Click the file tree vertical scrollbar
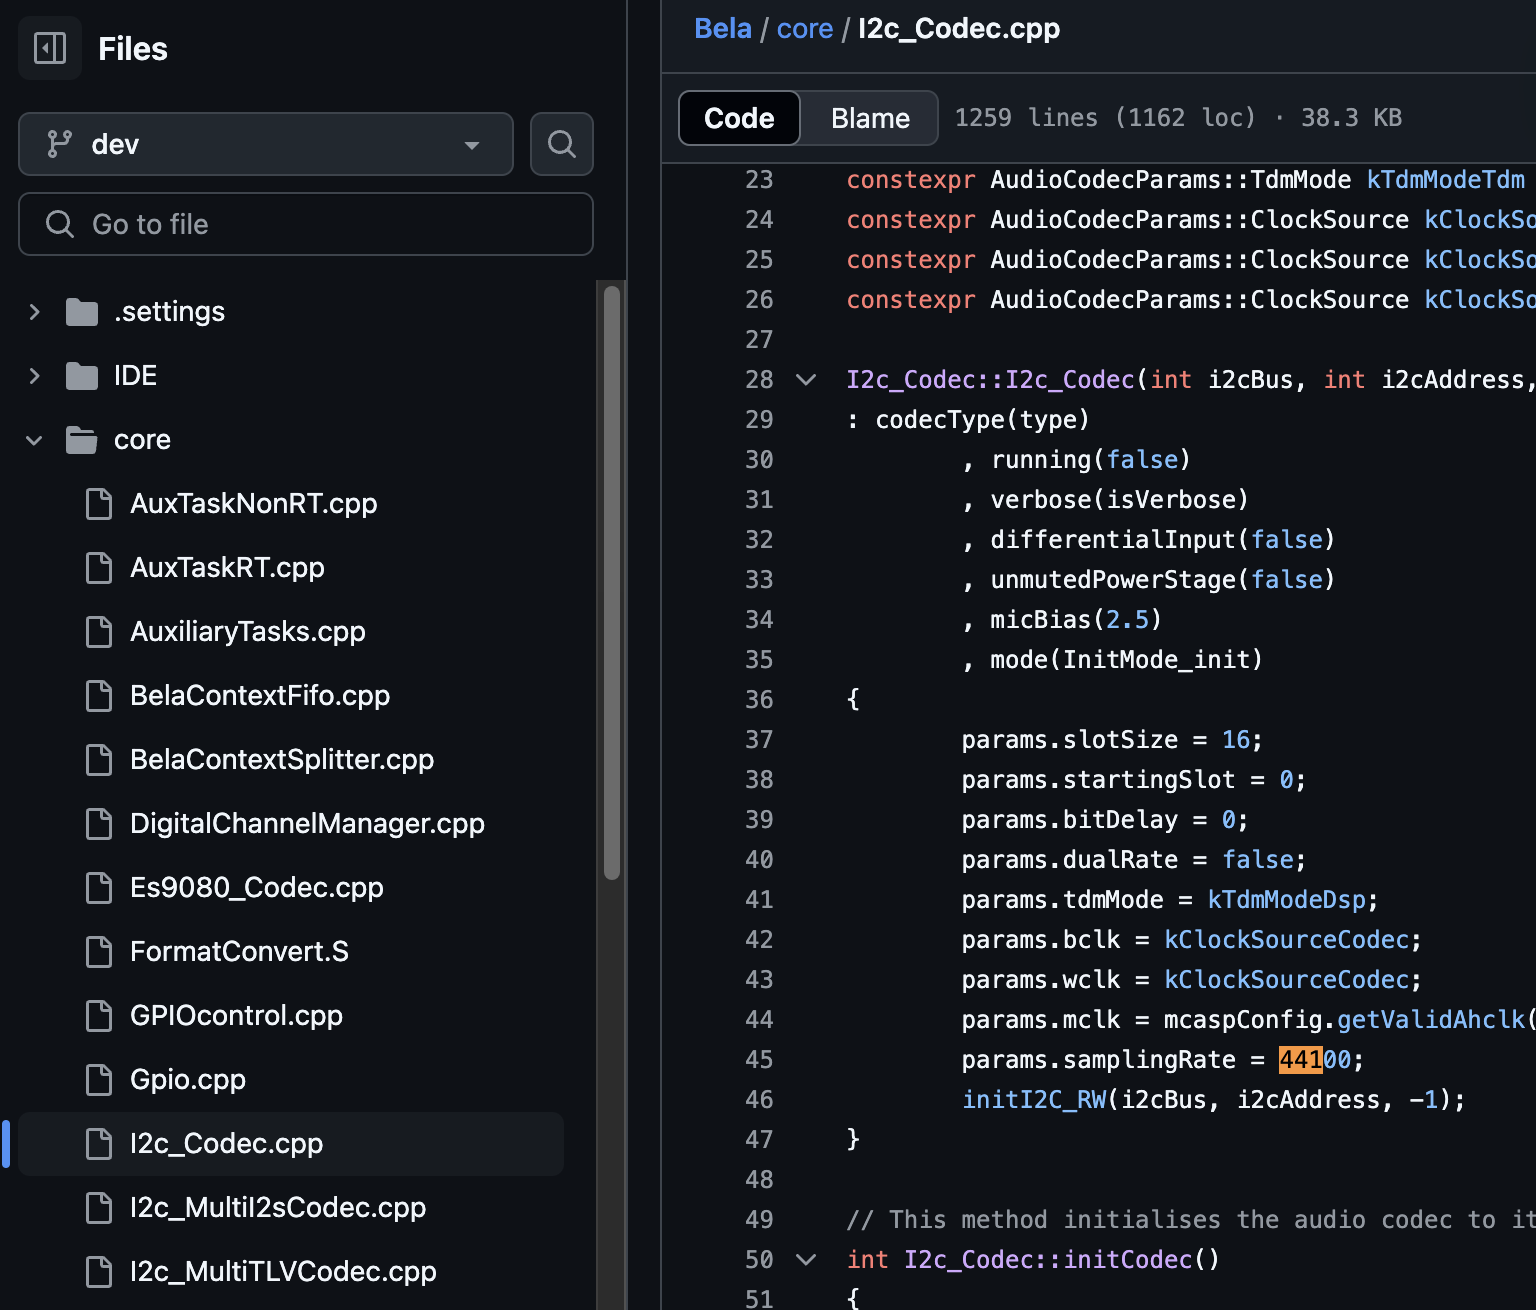Image resolution: width=1536 pixels, height=1310 pixels. click(x=612, y=580)
